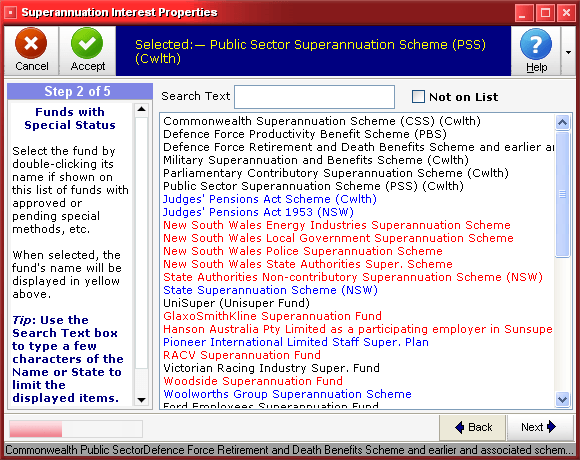Select State Superannuation Scheme (NSW)
This screenshot has width=580, height=460.
click(270, 290)
